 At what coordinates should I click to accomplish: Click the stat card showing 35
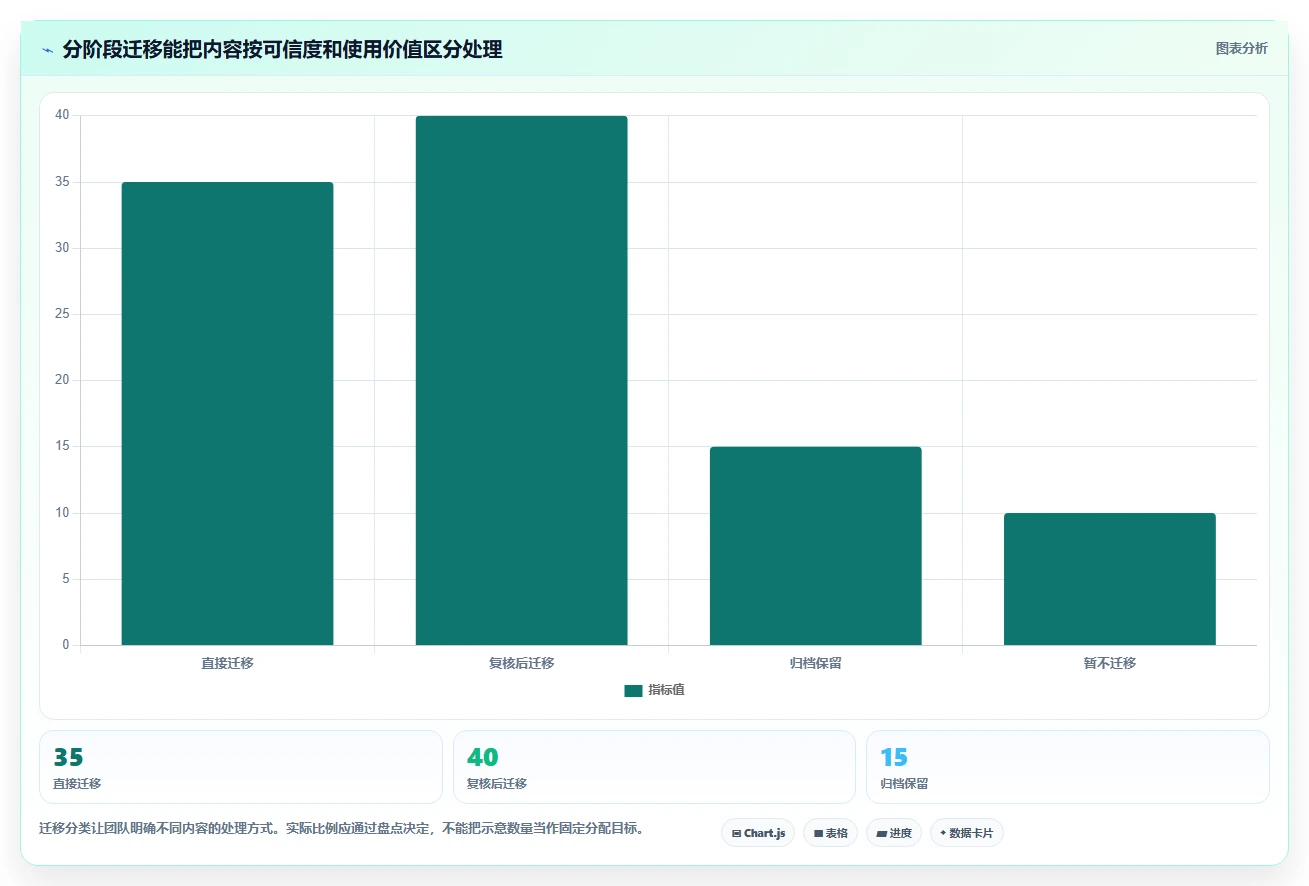(x=240, y=767)
